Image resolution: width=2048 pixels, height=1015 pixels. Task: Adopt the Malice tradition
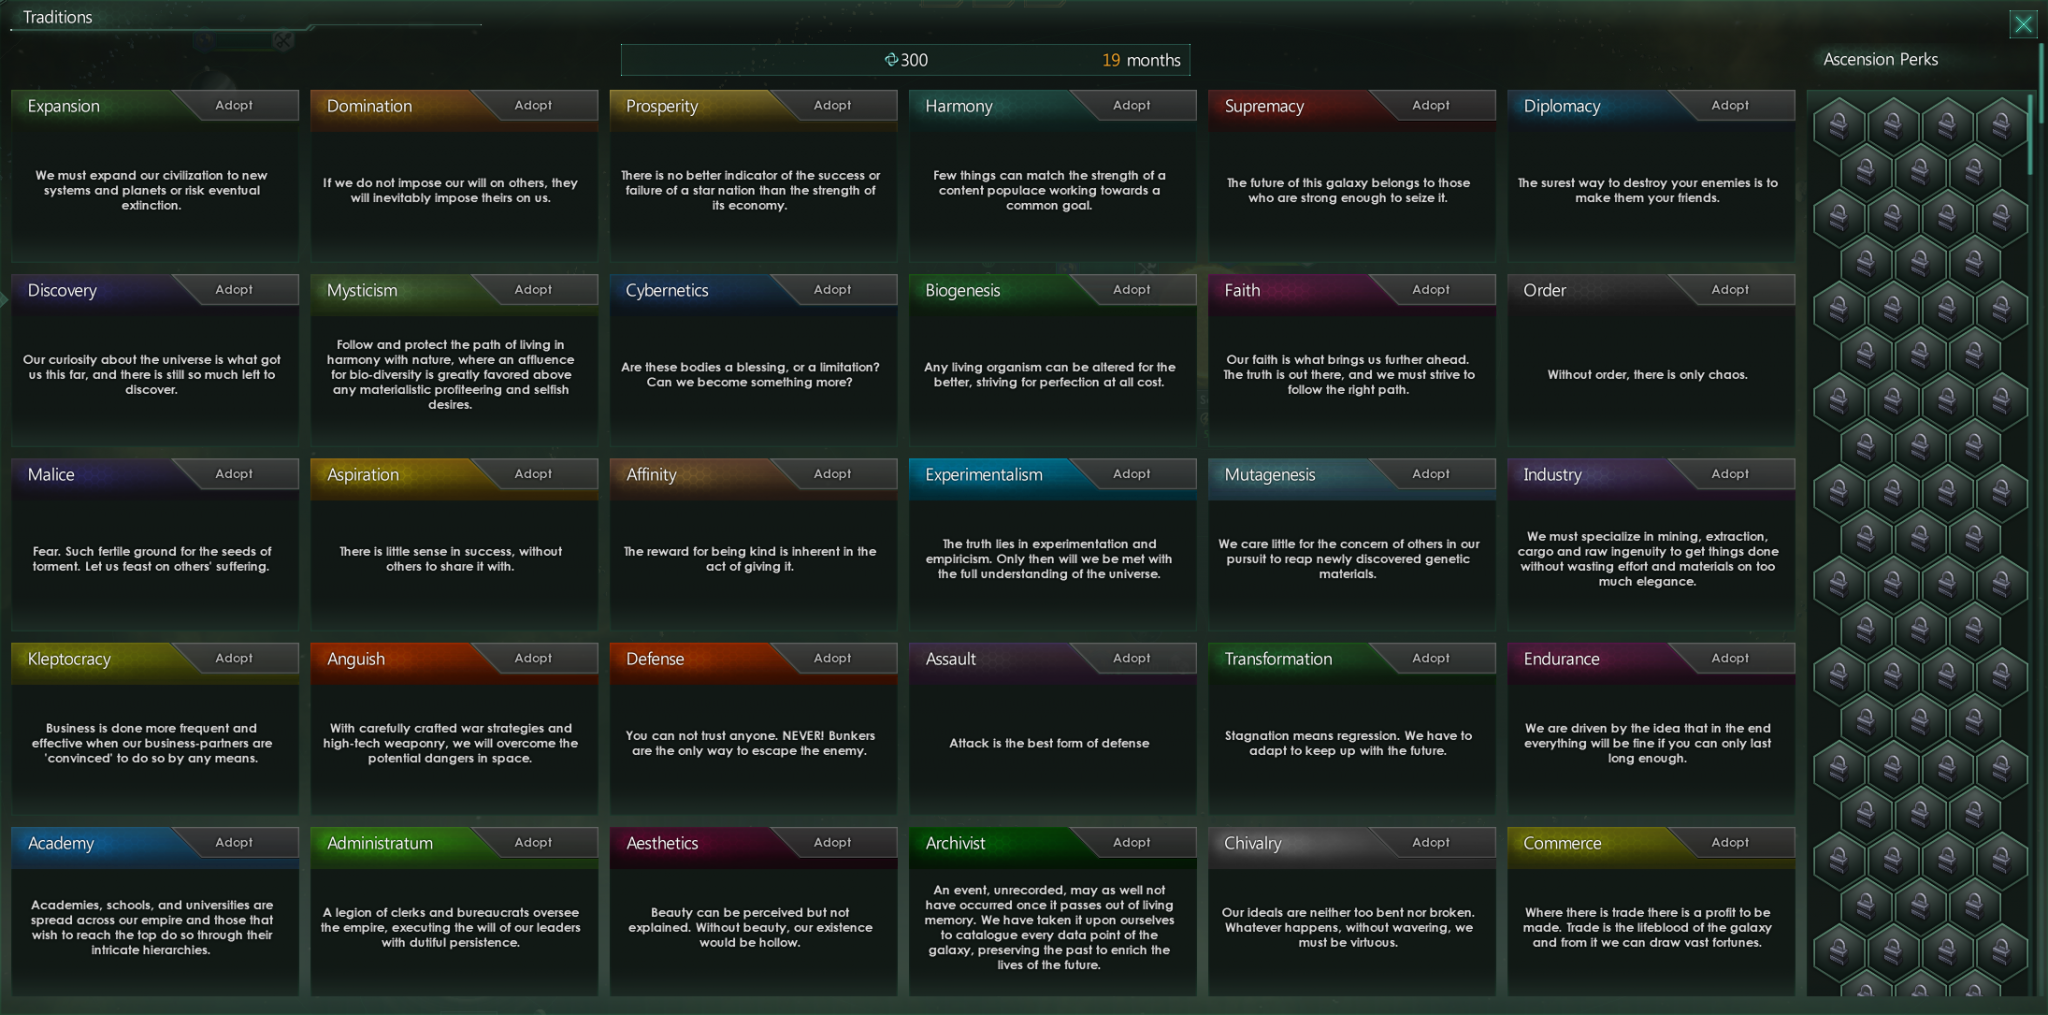point(236,473)
